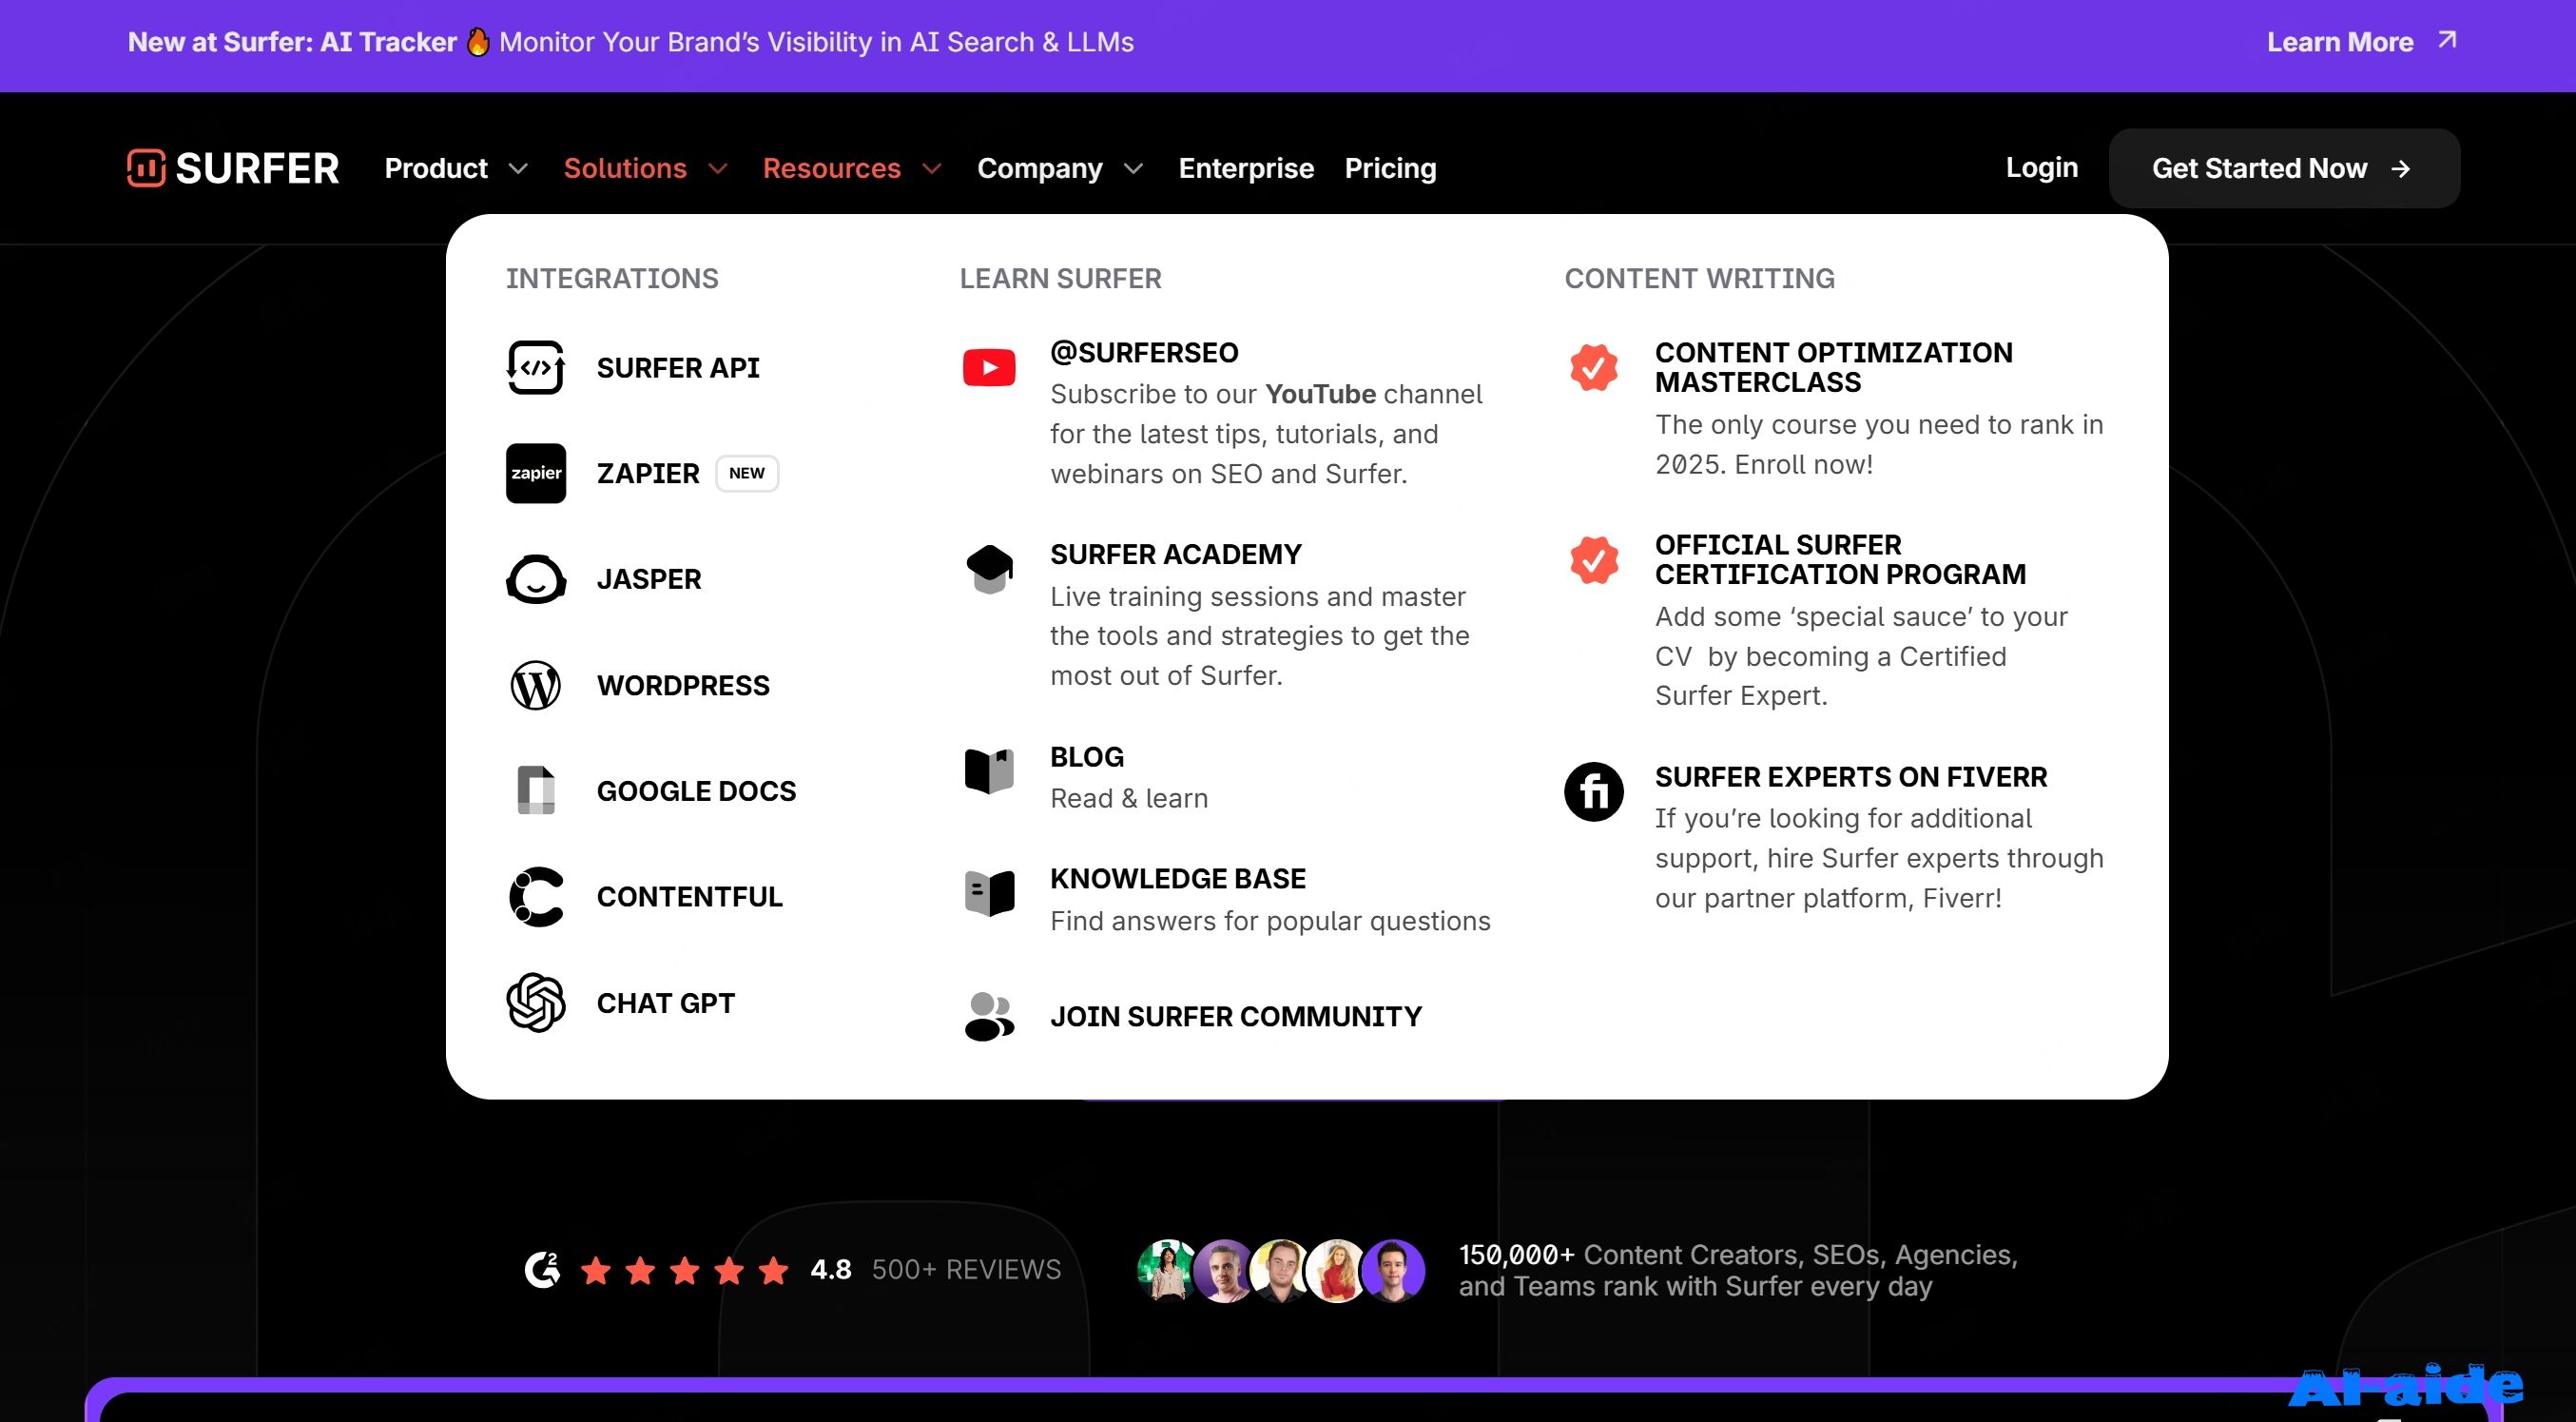Click the diagonal arrow beside Learn More
Viewport: 2576px width, 1422px height.
(2447, 40)
